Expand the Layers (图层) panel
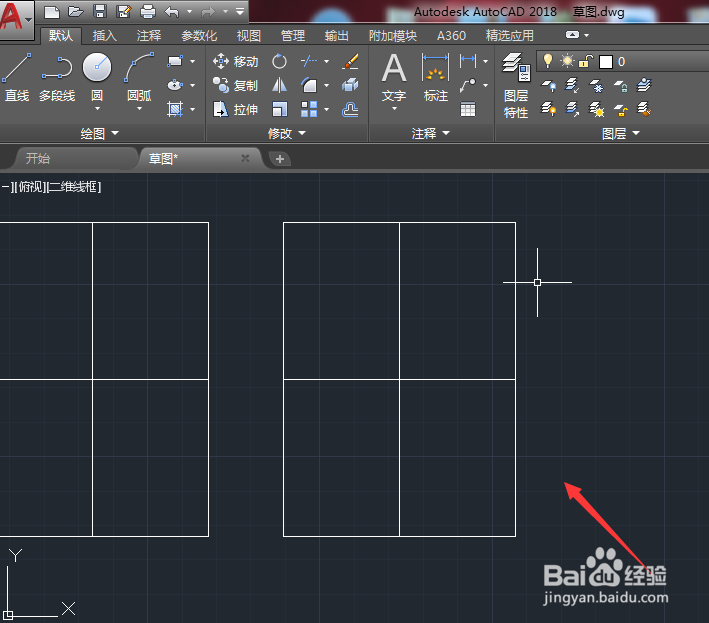 [x=620, y=133]
